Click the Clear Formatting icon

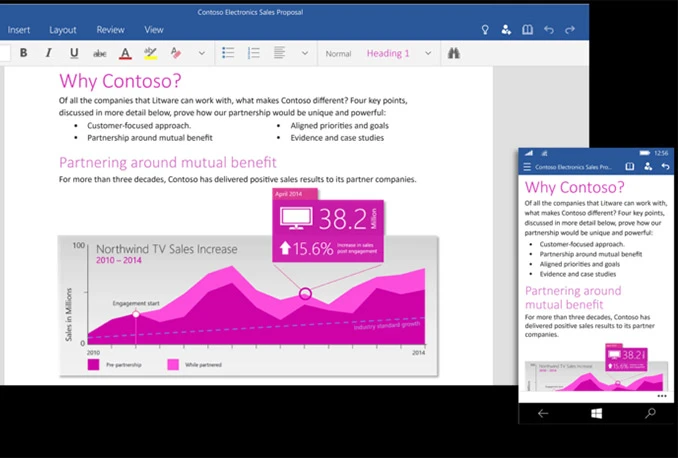[x=176, y=53]
